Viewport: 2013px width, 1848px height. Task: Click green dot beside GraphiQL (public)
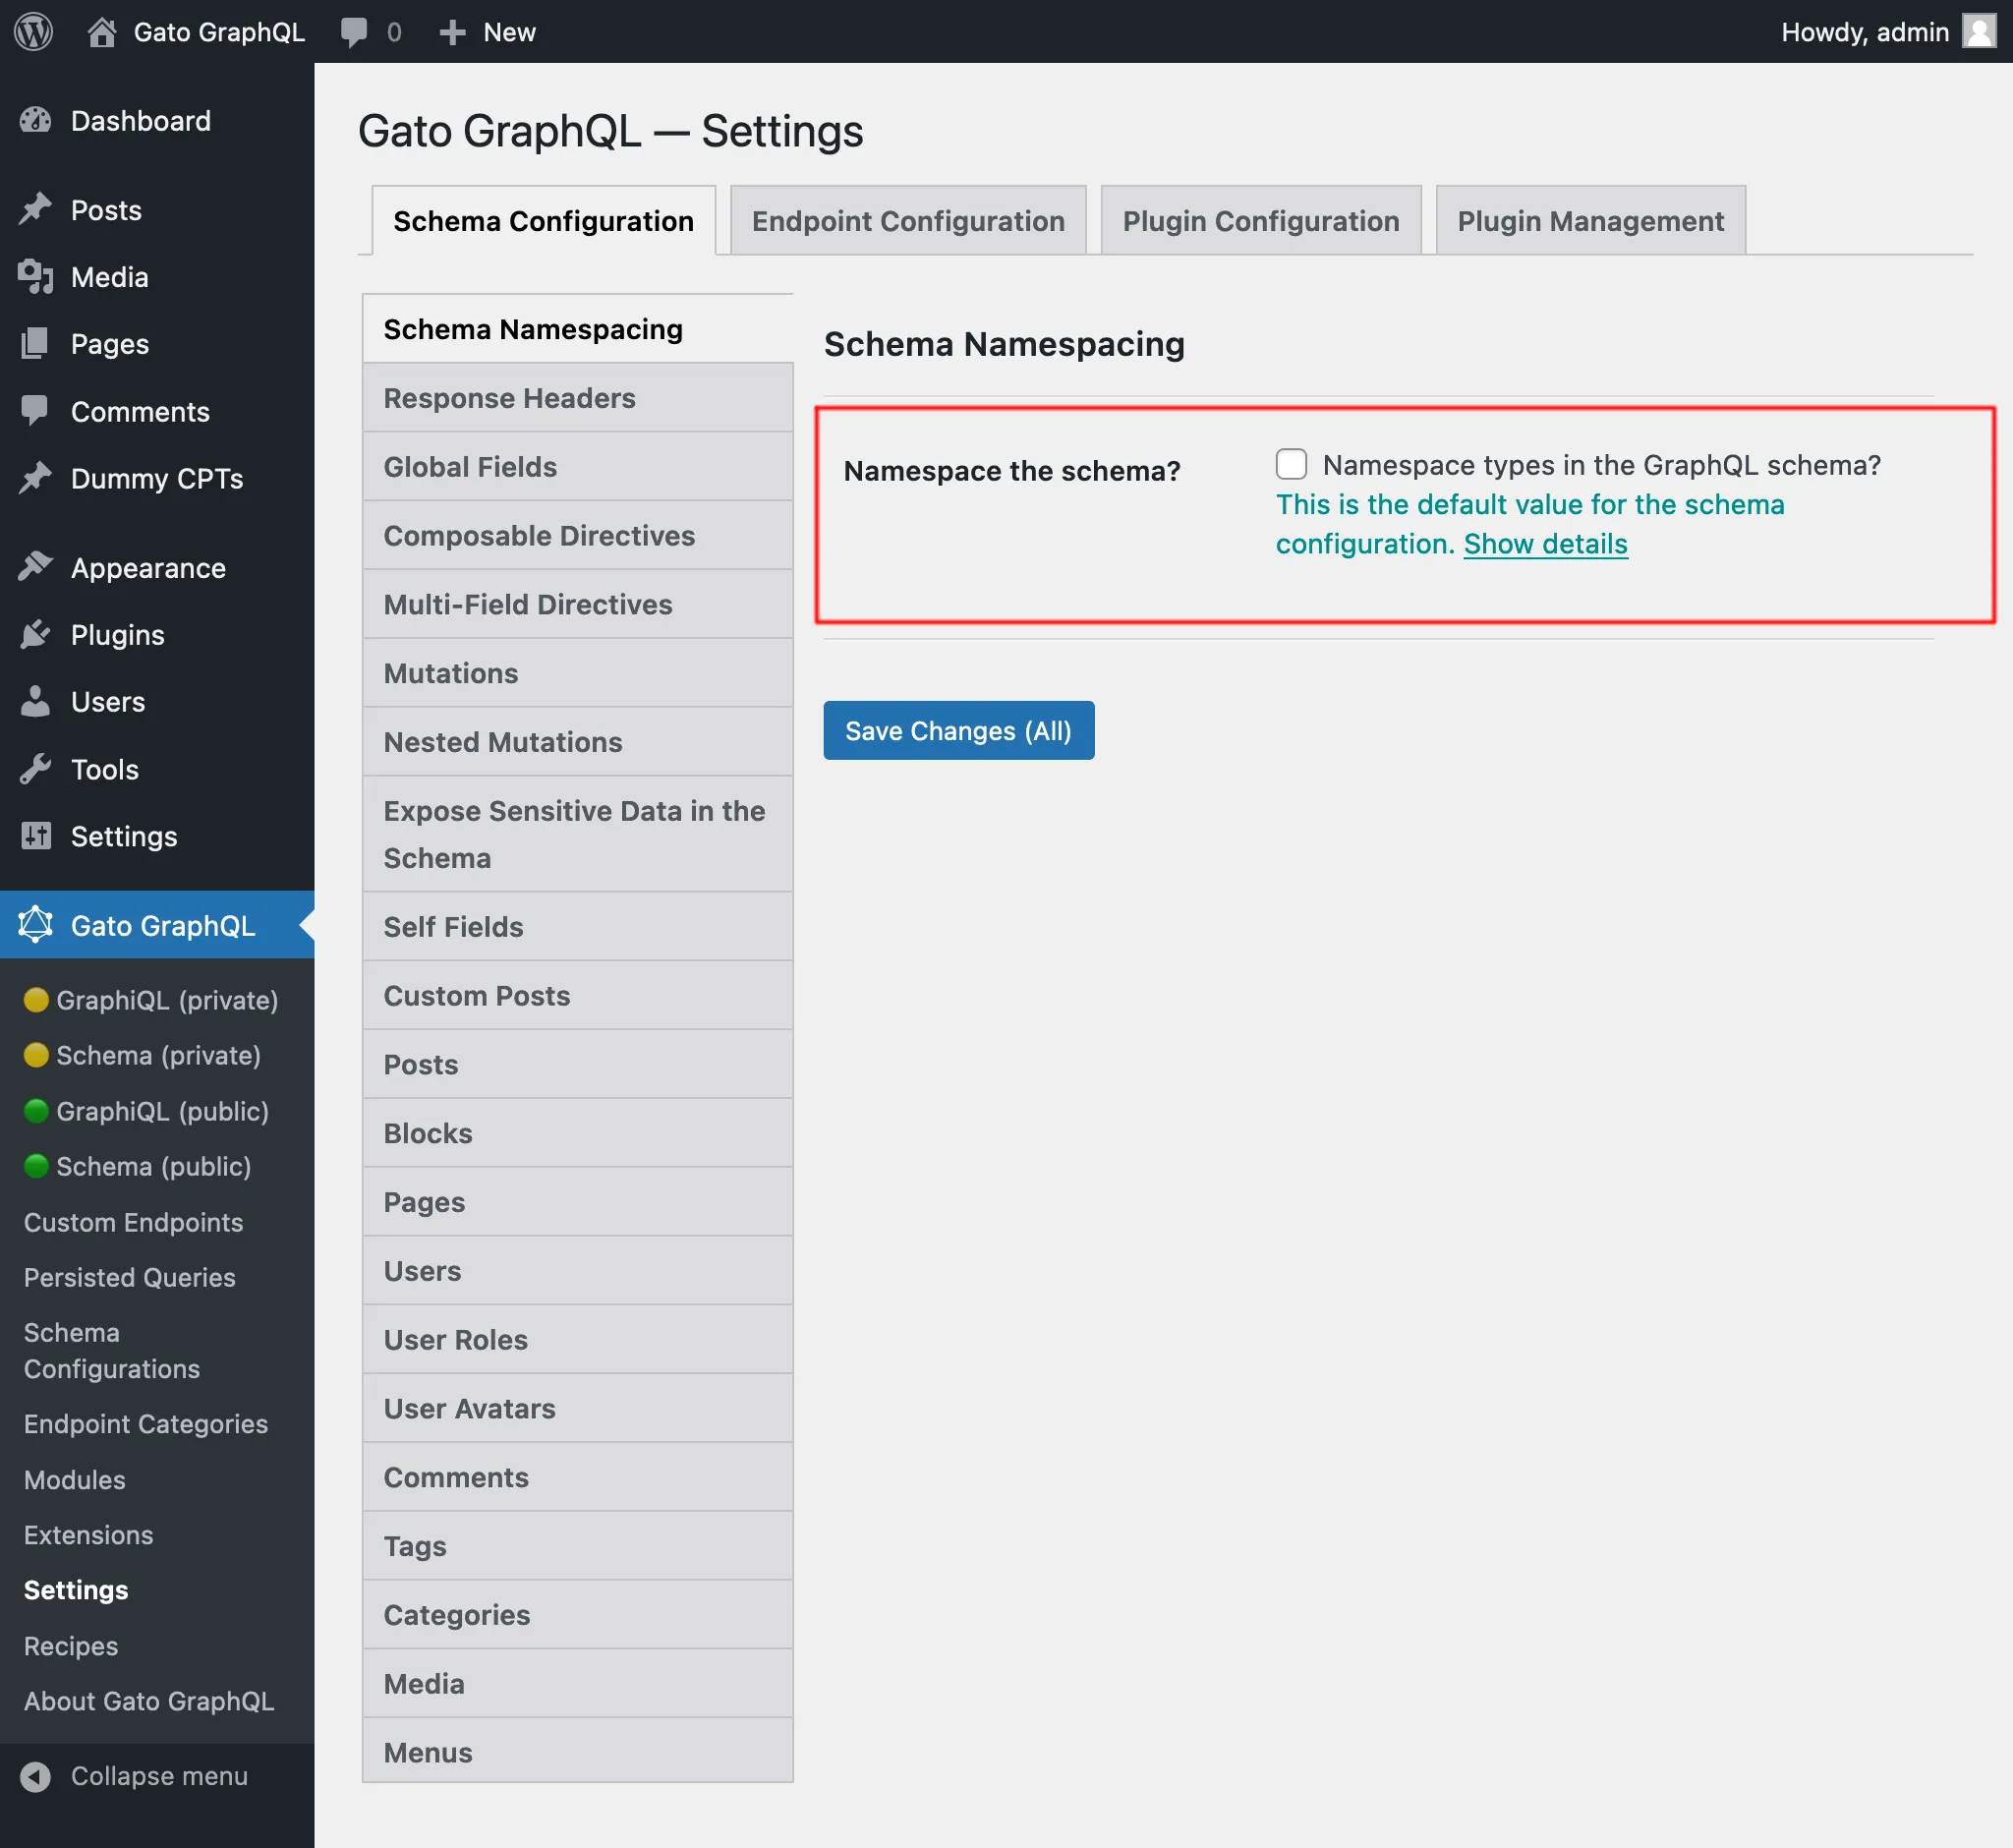[x=36, y=1111]
